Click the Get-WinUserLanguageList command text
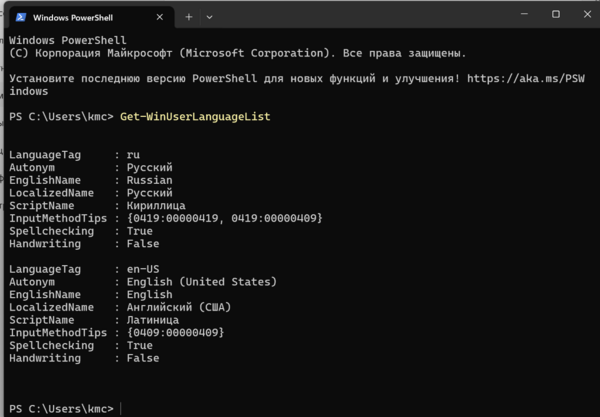Viewport: 600px width, 417px height. [x=194, y=117]
